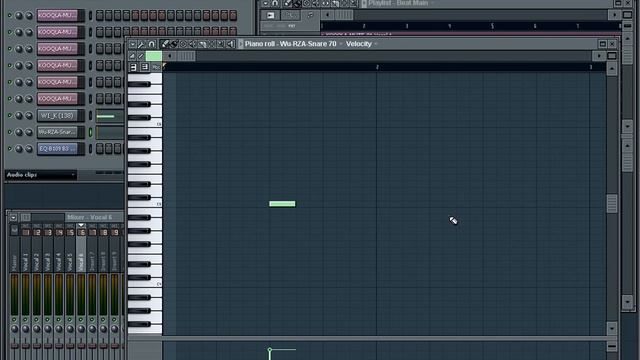Open the piano roll wrench tools menu

click(142, 44)
